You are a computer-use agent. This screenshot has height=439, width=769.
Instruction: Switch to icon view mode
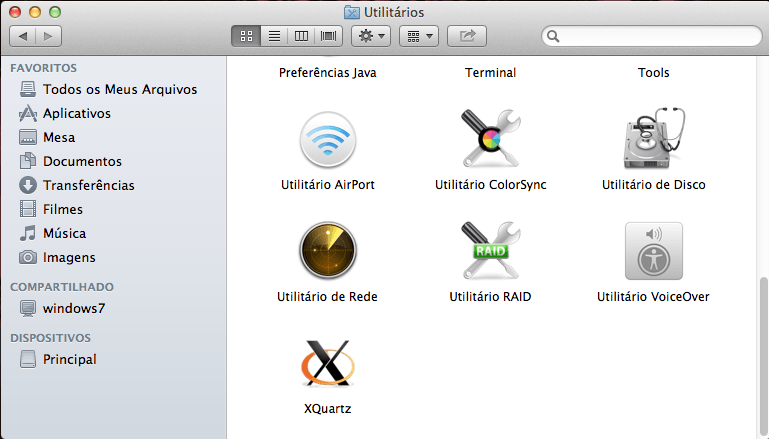[x=246, y=36]
